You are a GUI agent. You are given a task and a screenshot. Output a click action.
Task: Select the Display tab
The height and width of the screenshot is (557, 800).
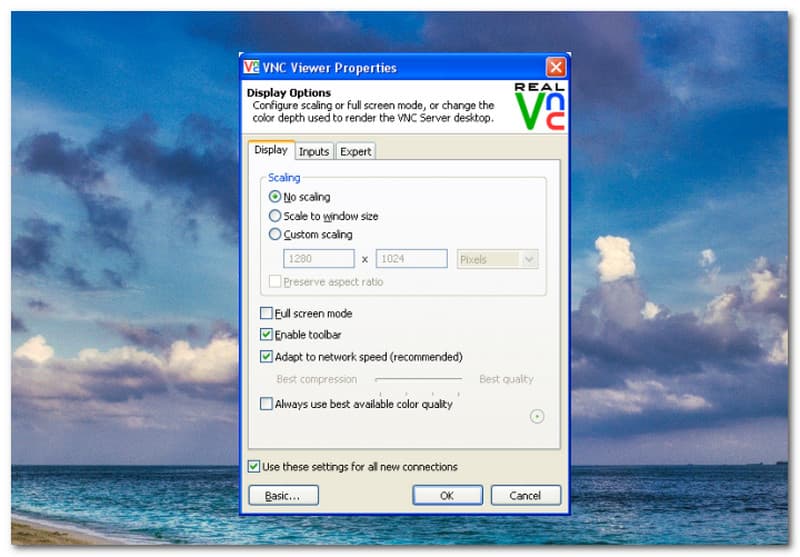[271, 151]
